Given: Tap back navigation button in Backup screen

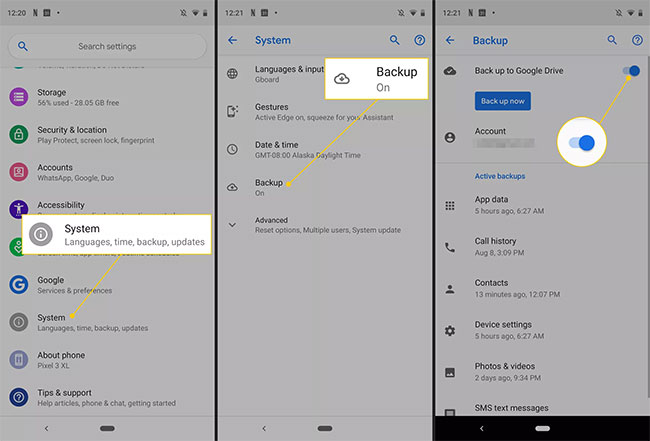Looking at the screenshot, I should [482, 428].
